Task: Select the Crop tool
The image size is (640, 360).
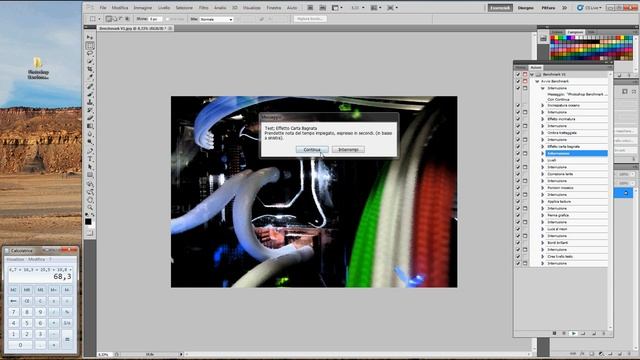Action: pos(90,69)
